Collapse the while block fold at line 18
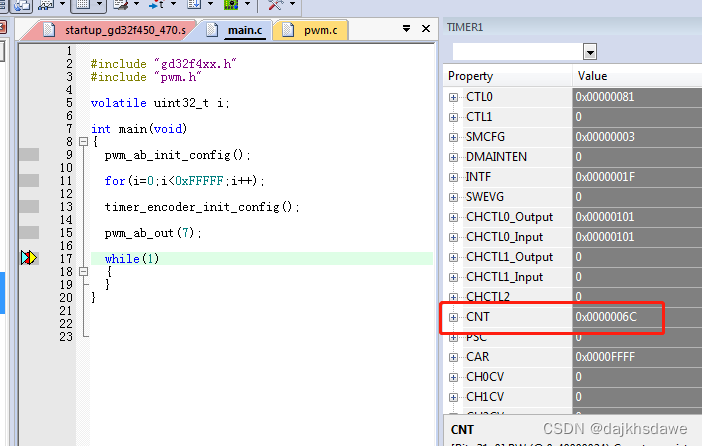Image resolution: width=702 pixels, height=446 pixels. pyautogui.click(x=83, y=271)
